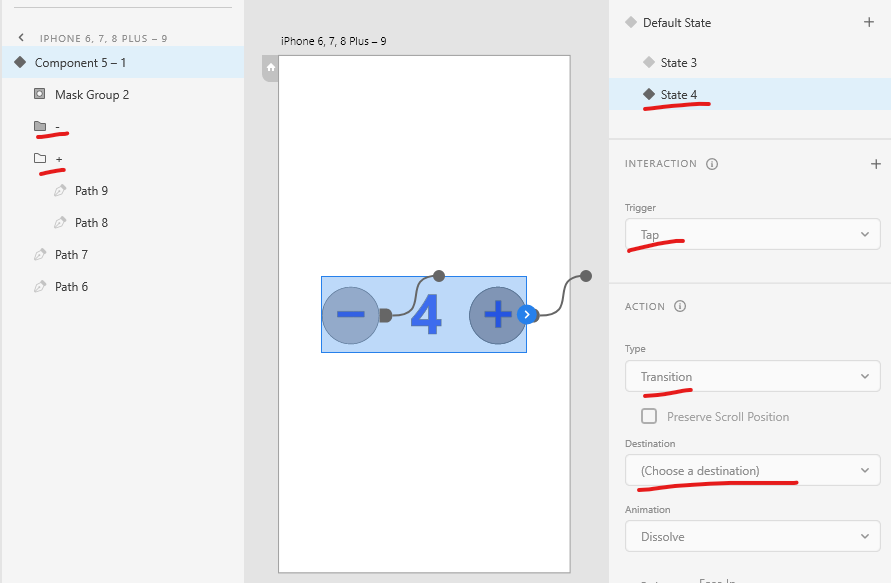Add a new interaction with plus icon

(x=875, y=164)
